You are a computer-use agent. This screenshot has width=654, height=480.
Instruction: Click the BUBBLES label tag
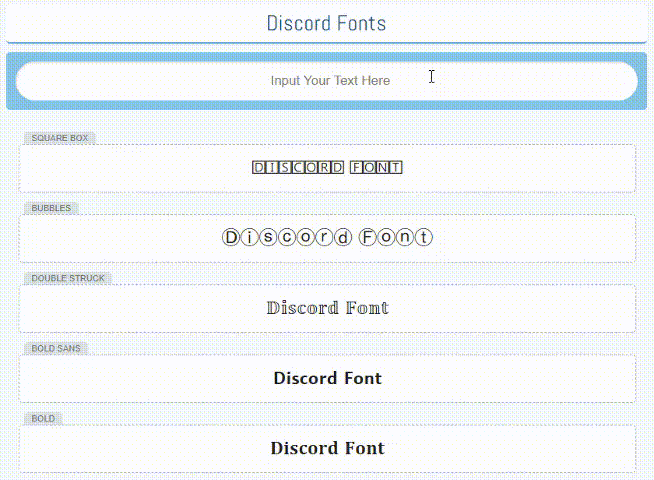tap(51, 208)
